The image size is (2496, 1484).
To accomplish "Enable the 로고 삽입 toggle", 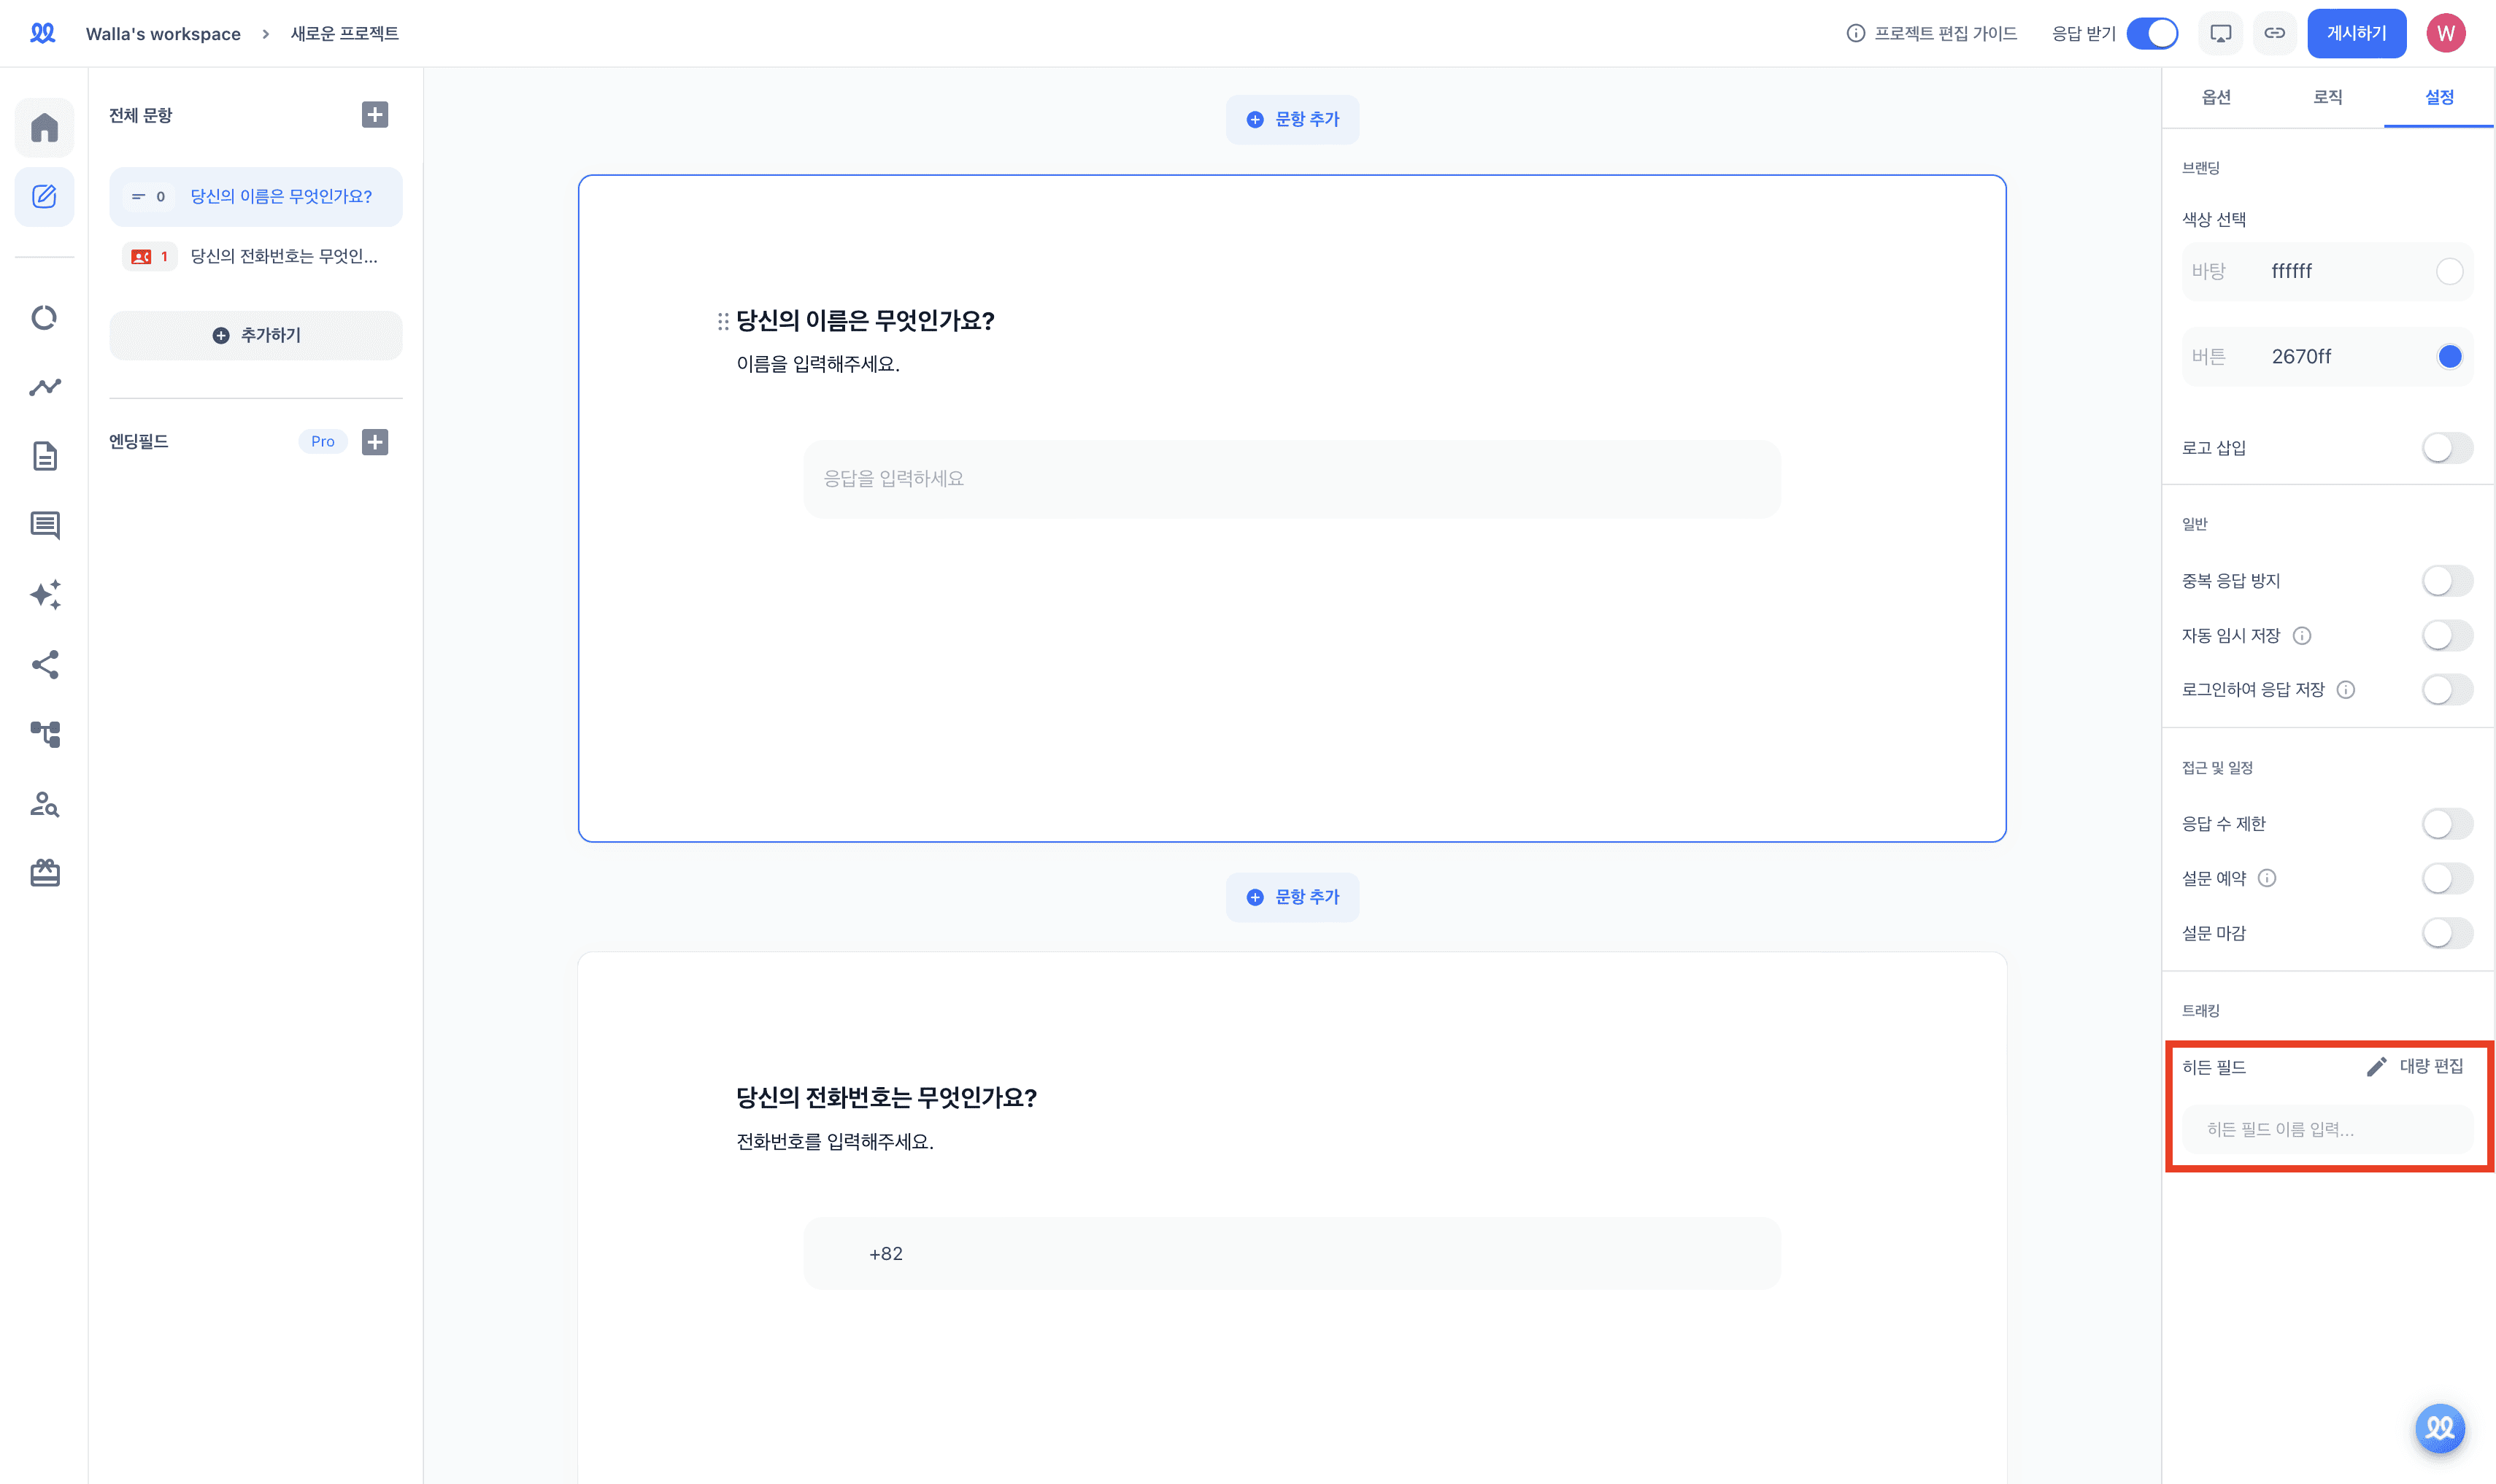I will pyautogui.click(x=2446, y=448).
